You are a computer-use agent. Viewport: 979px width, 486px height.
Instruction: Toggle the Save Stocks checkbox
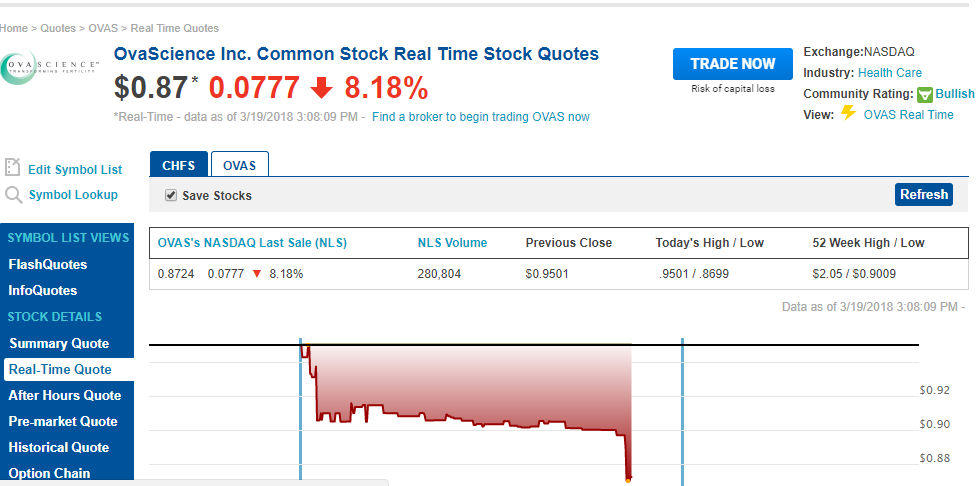pyautogui.click(x=171, y=195)
